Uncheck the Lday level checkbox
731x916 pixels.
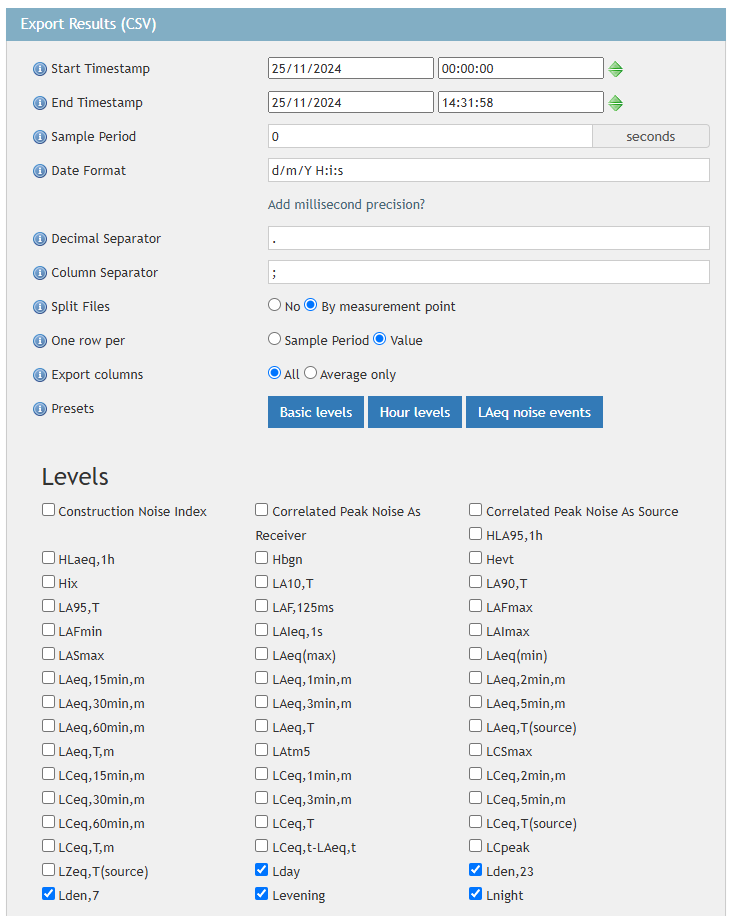pyautogui.click(x=262, y=870)
